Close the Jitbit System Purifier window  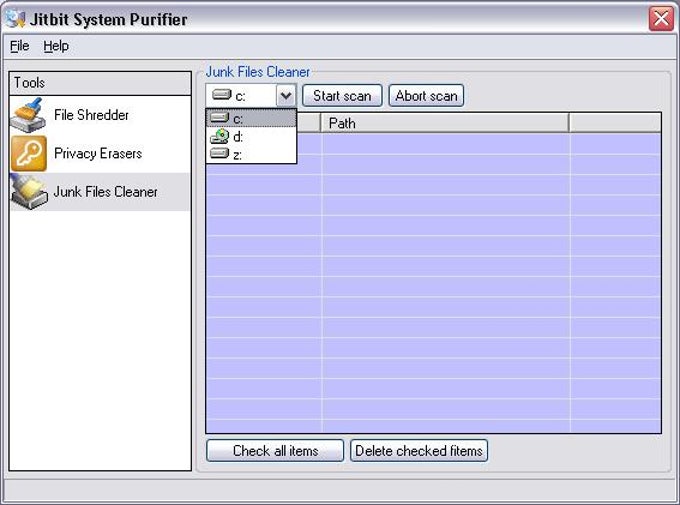pyautogui.click(x=661, y=19)
